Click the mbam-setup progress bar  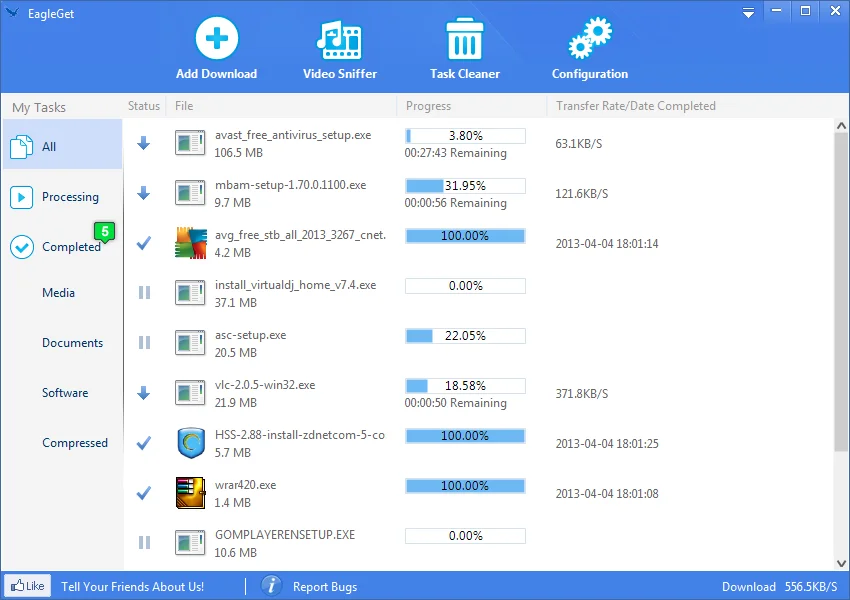(464, 185)
